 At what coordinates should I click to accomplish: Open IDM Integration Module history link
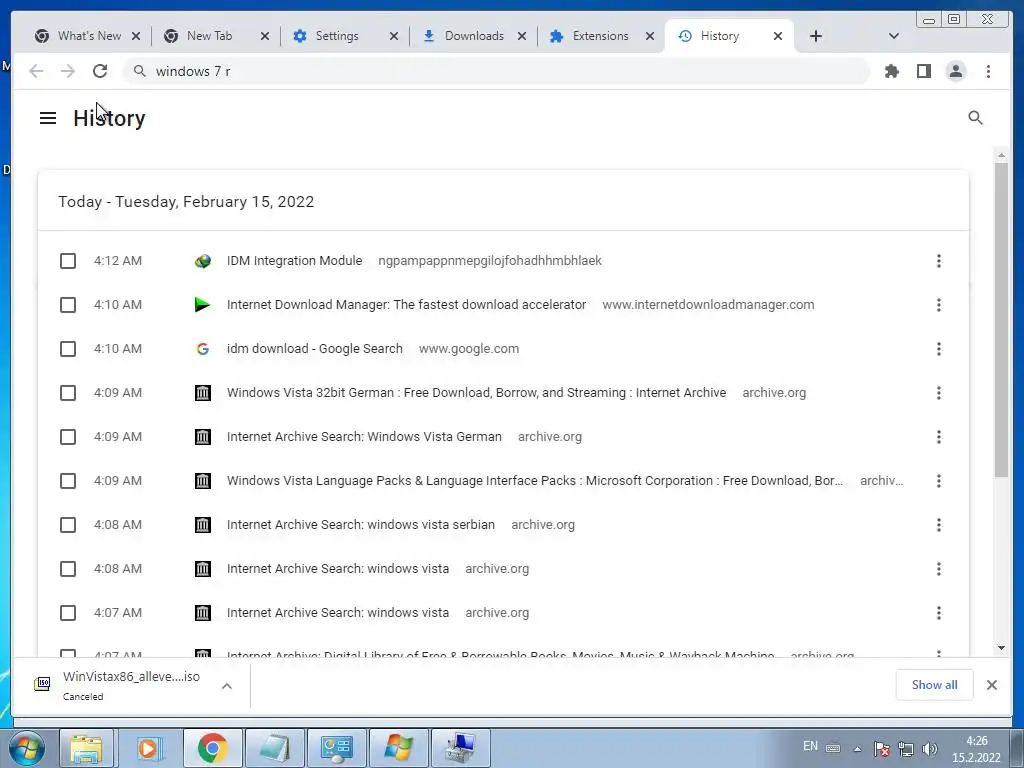pos(295,261)
